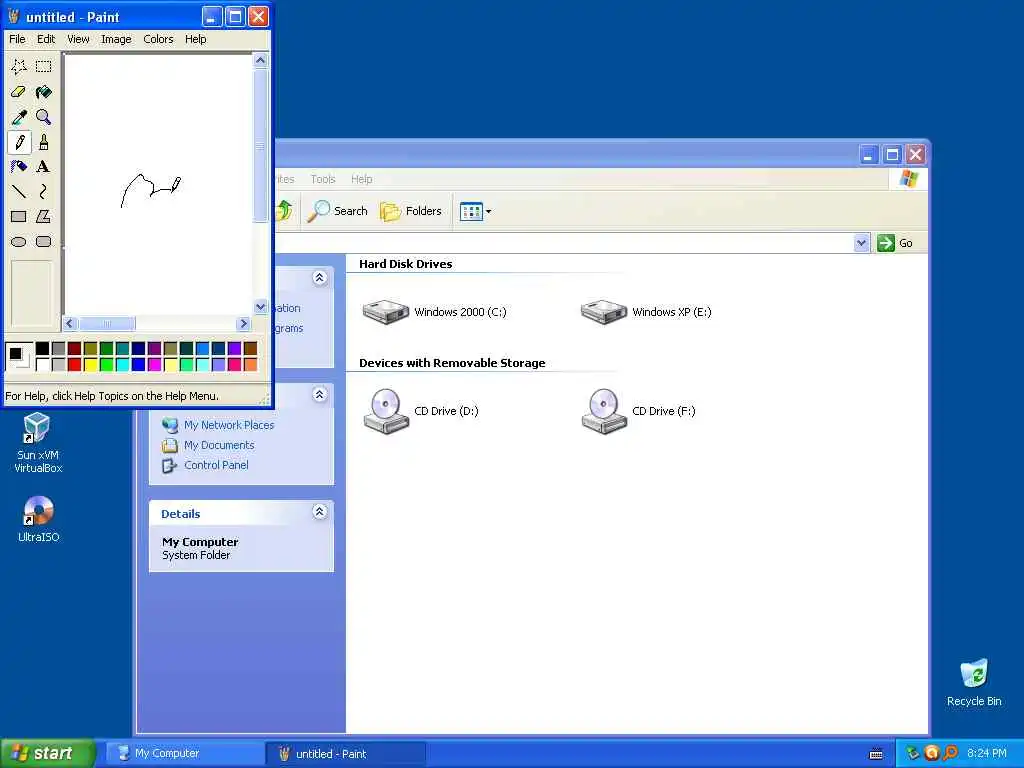
Task: Open the View menu in Paint
Action: [x=78, y=39]
